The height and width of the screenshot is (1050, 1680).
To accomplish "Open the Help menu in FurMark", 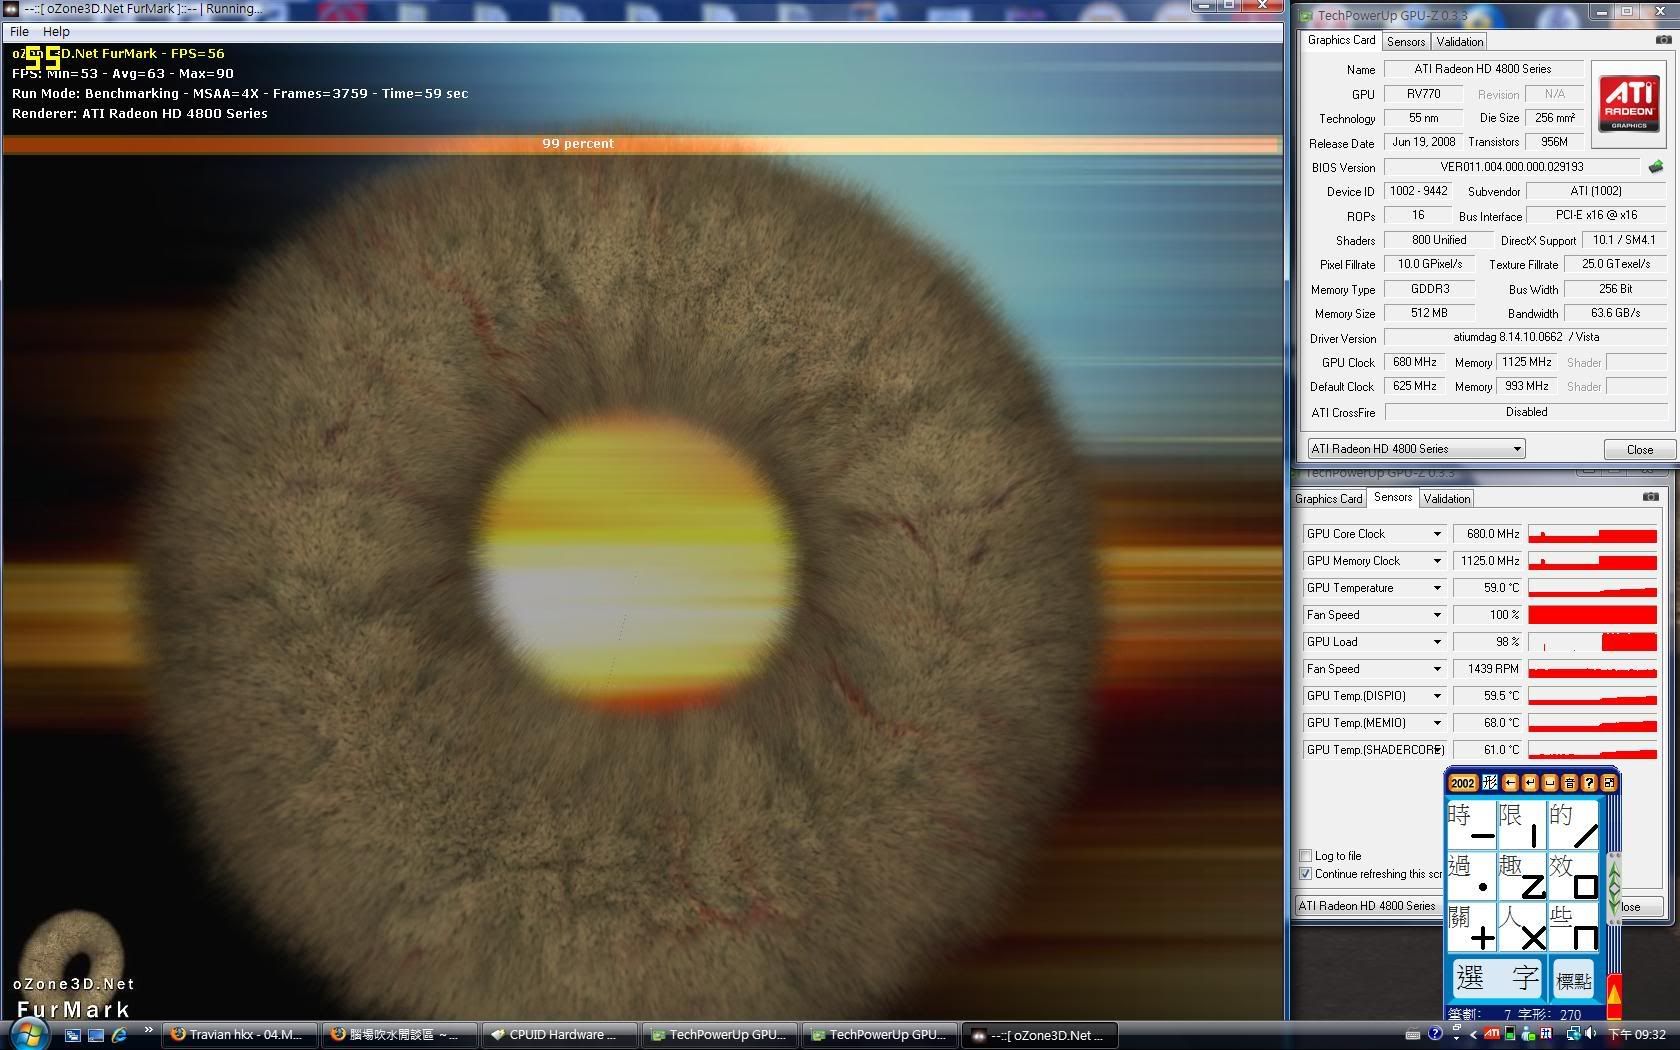I will pyautogui.click(x=56, y=32).
